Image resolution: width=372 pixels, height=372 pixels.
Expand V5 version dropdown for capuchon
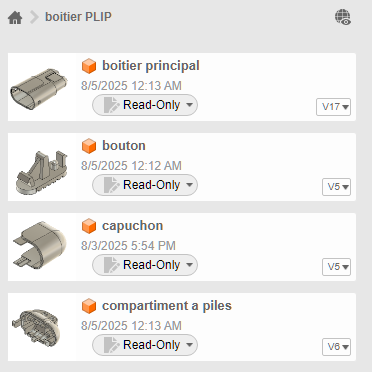(336, 267)
